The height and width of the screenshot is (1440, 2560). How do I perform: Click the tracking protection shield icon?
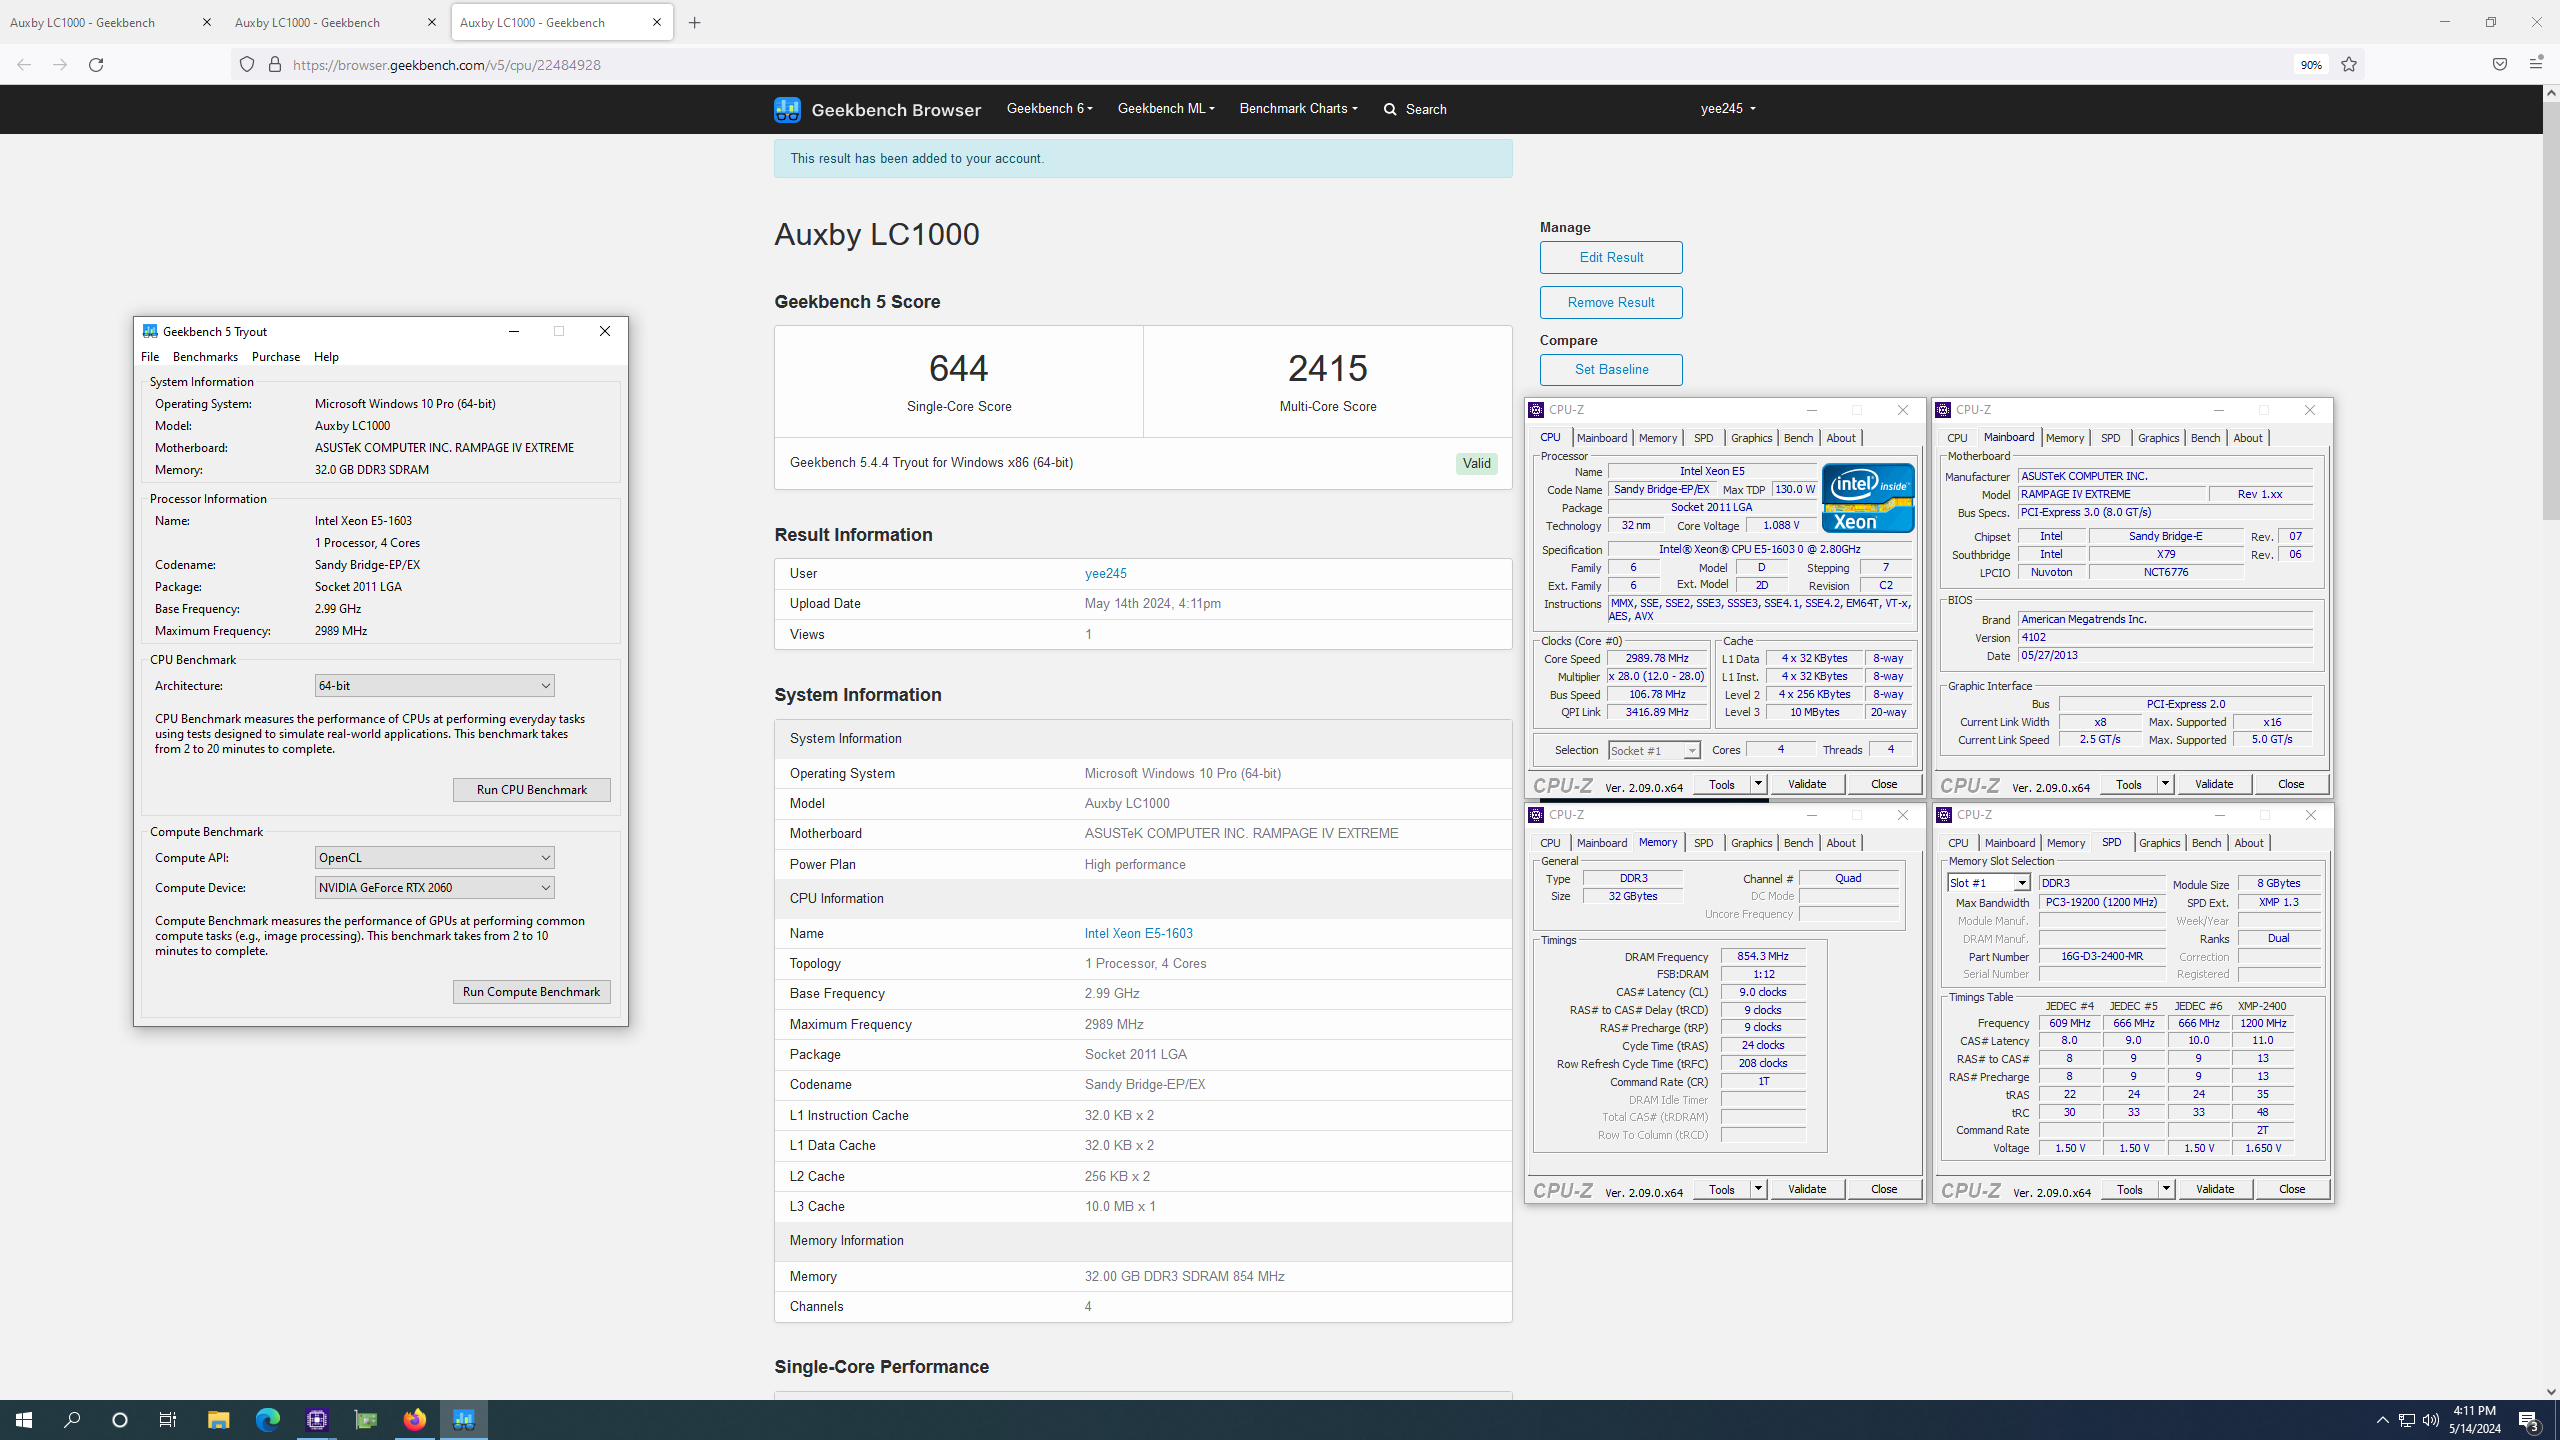click(246, 65)
